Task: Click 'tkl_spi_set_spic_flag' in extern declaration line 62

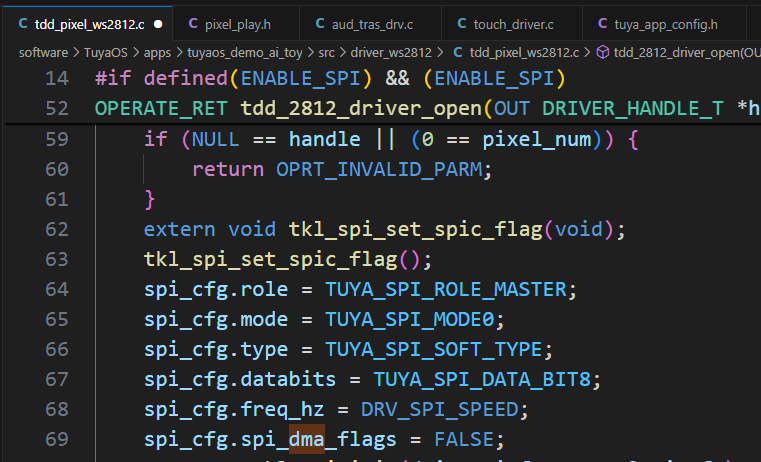Action: pos(415,230)
